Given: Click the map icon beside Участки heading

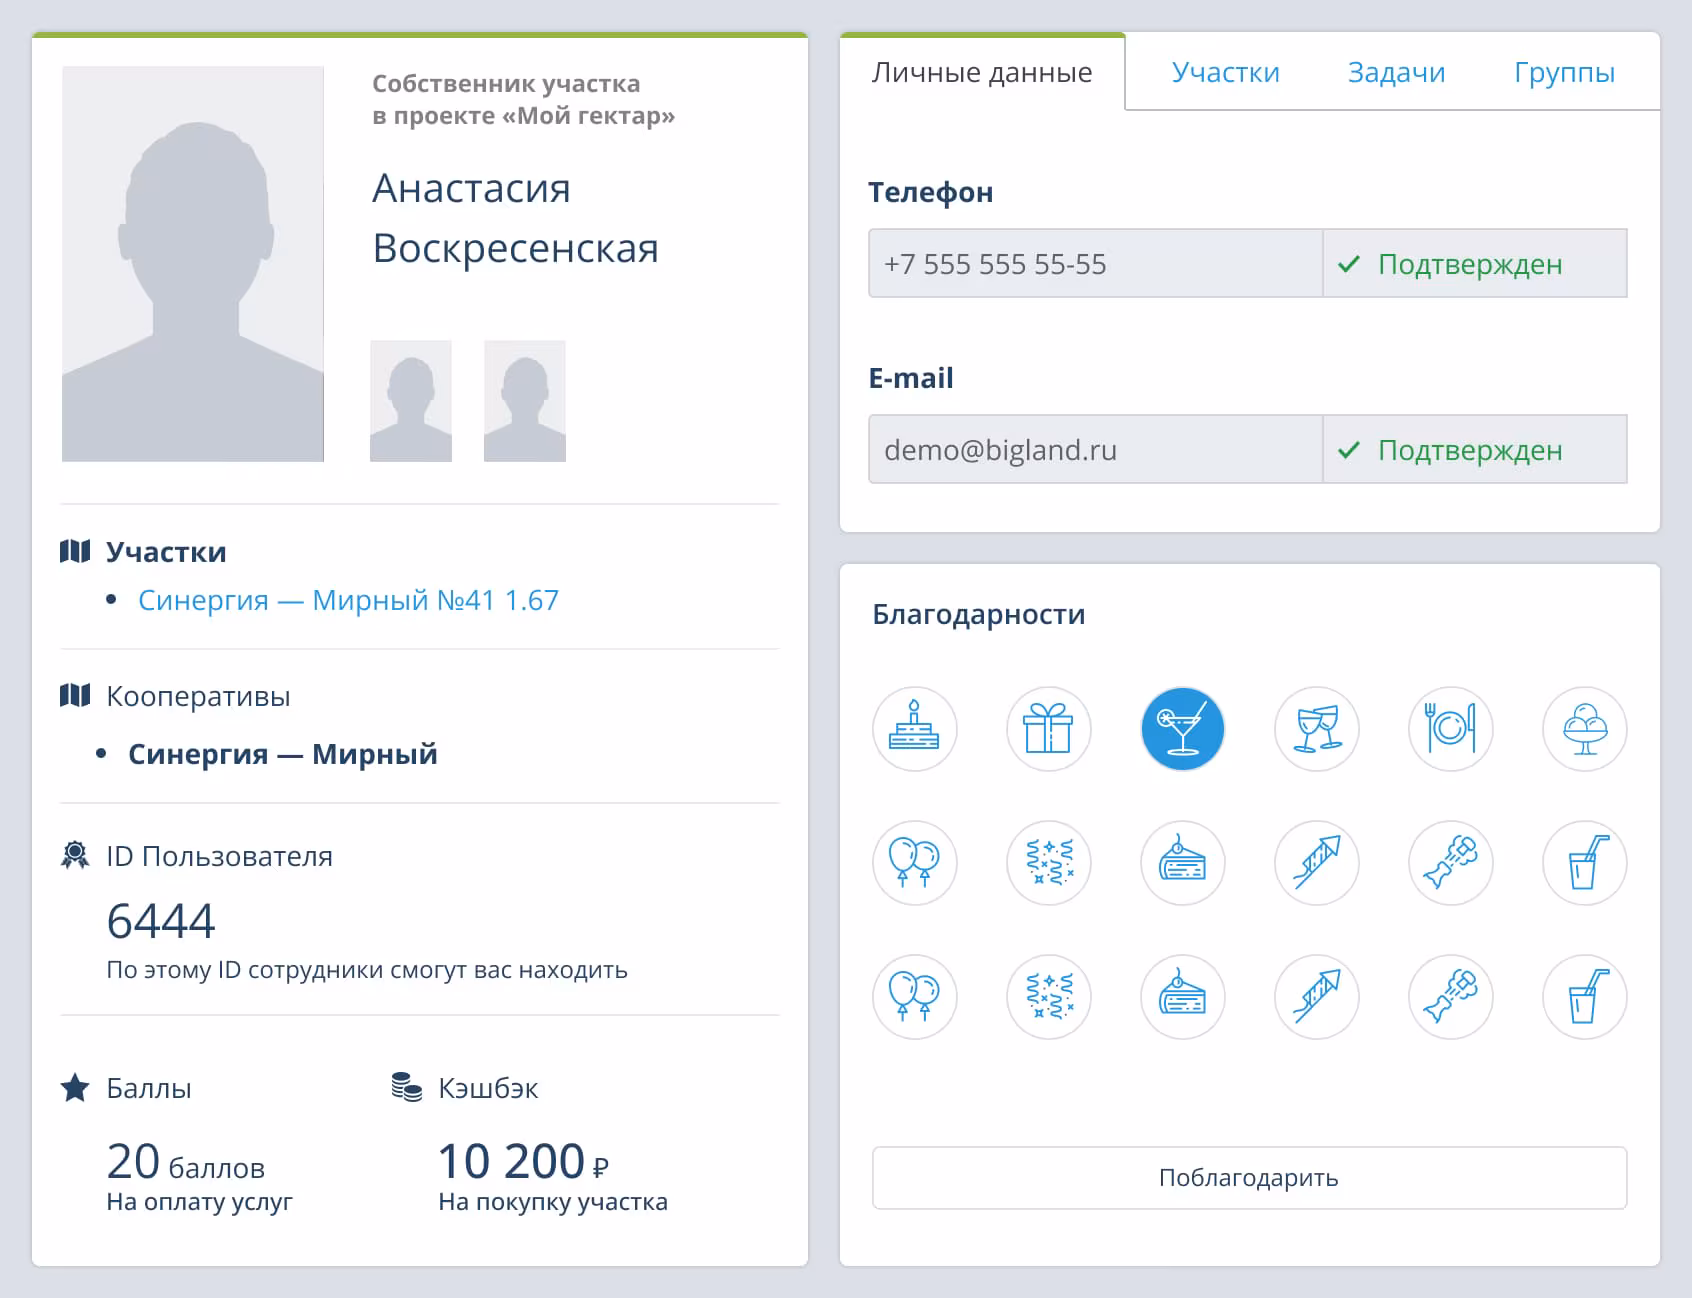Looking at the screenshot, I should [75, 551].
